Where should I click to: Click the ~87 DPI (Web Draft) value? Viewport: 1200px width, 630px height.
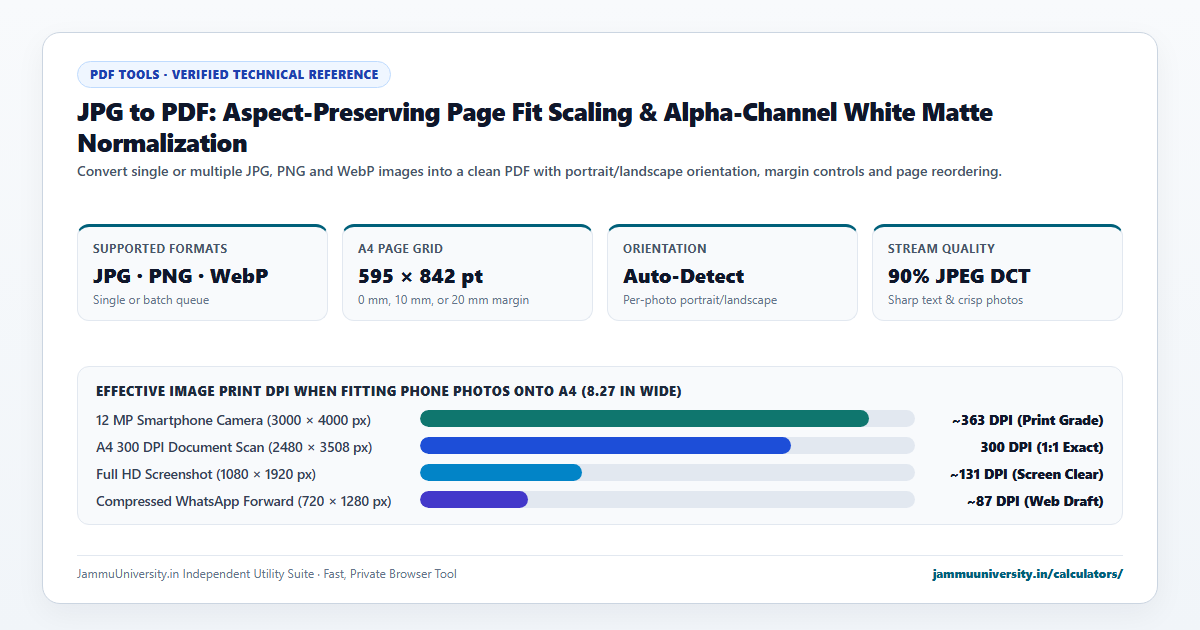coord(1035,501)
